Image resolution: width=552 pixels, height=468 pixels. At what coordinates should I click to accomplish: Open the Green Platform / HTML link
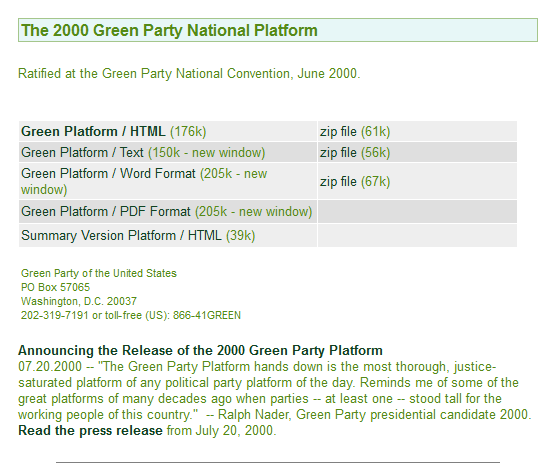tap(93, 131)
